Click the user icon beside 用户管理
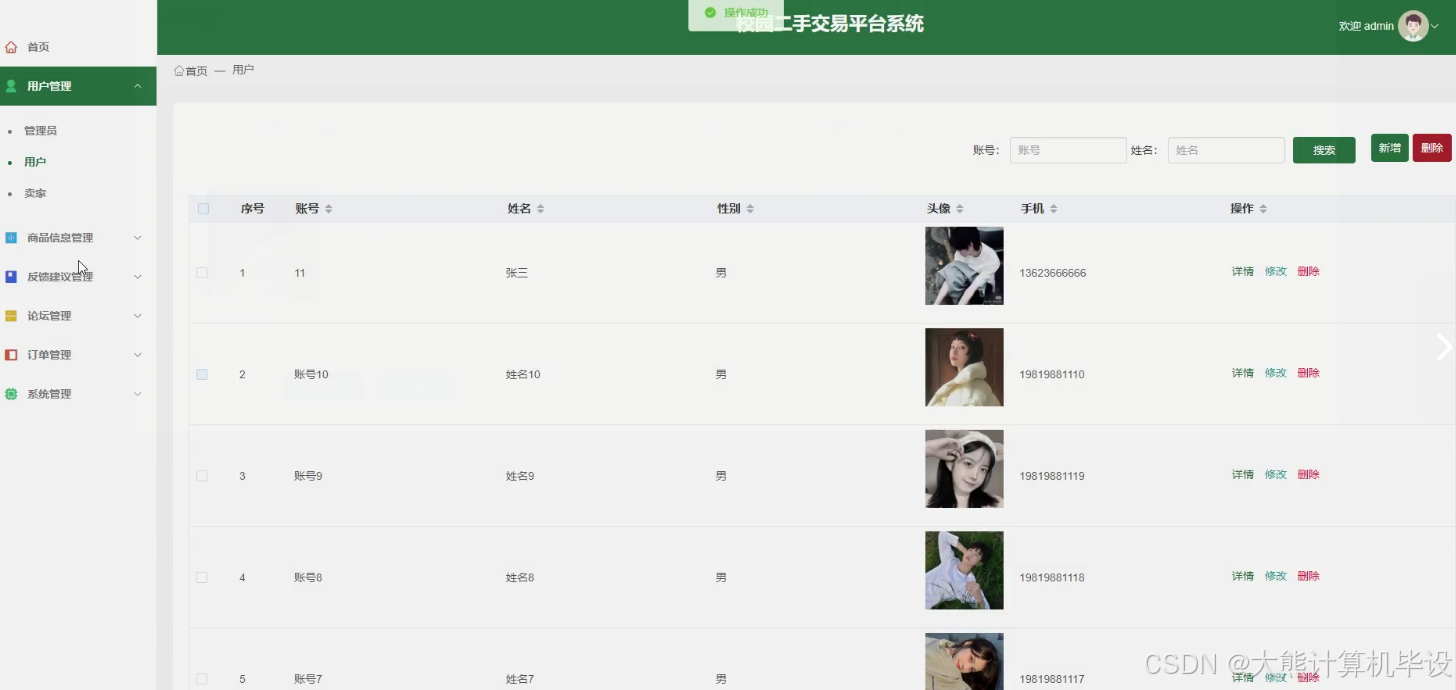This screenshot has width=1456, height=690. click(x=11, y=86)
